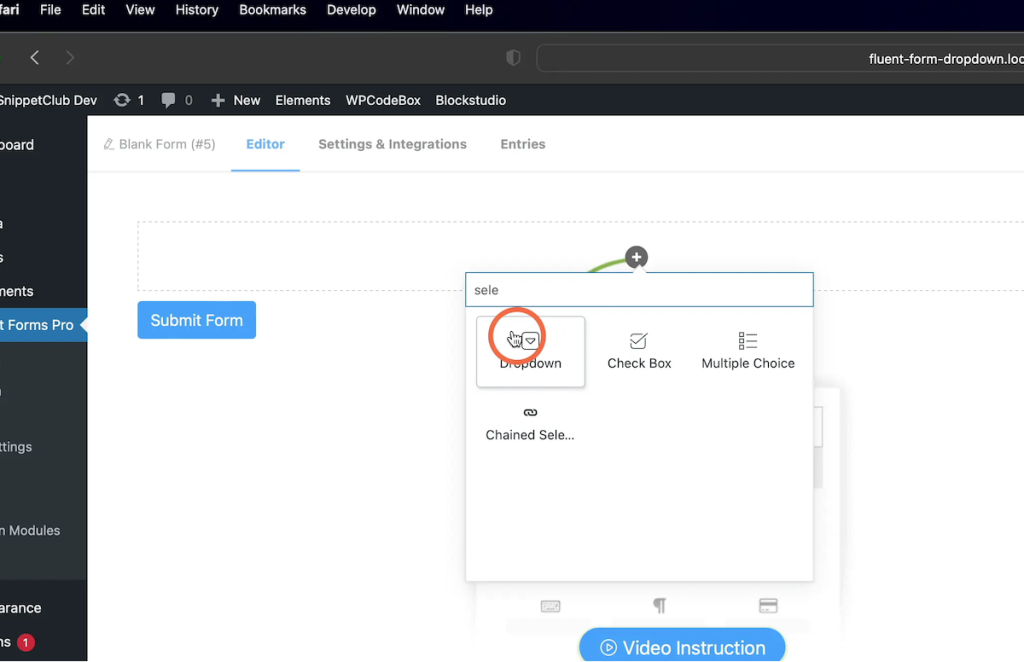This screenshot has height=662, width=1024.
Task: Open the SnippetClub Dev site menu
Action: pos(48,100)
